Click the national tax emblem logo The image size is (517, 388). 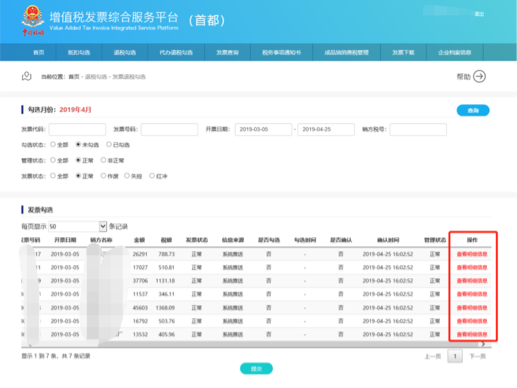point(33,20)
